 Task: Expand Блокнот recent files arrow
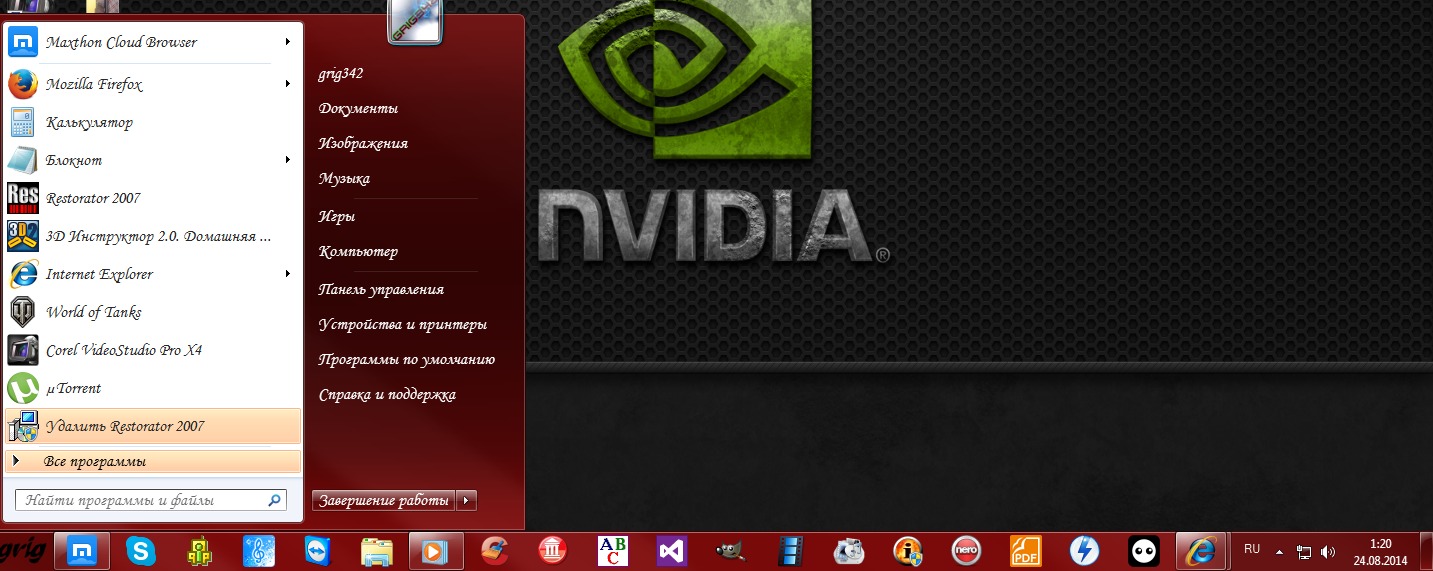(288, 160)
